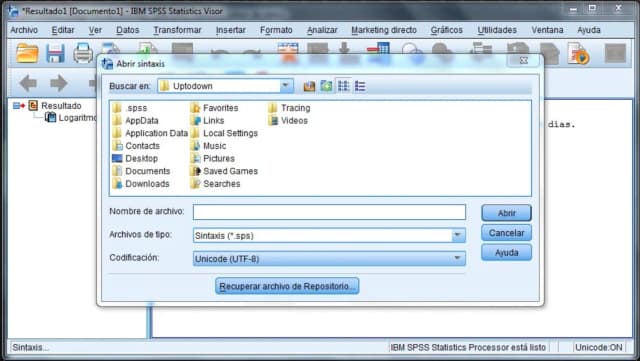
Task: Switch dialog to details view
Action: tap(360, 86)
